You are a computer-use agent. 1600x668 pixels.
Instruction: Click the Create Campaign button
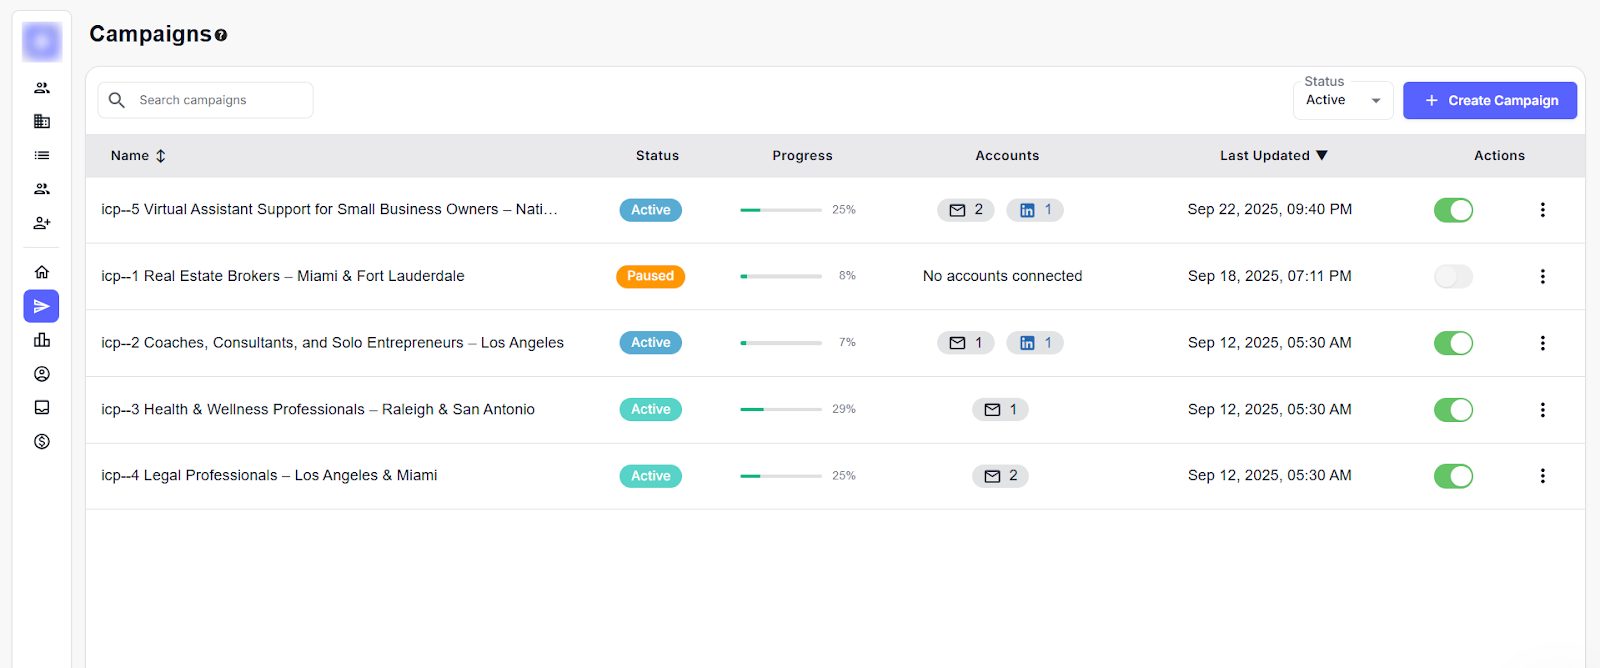pyautogui.click(x=1489, y=101)
